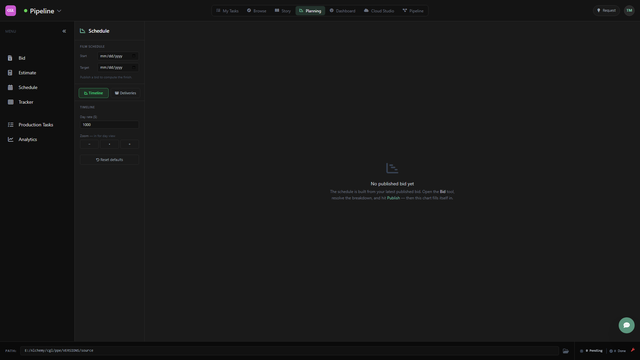
Task: Zoom out the timeline with minus
Action: (89, 144)
